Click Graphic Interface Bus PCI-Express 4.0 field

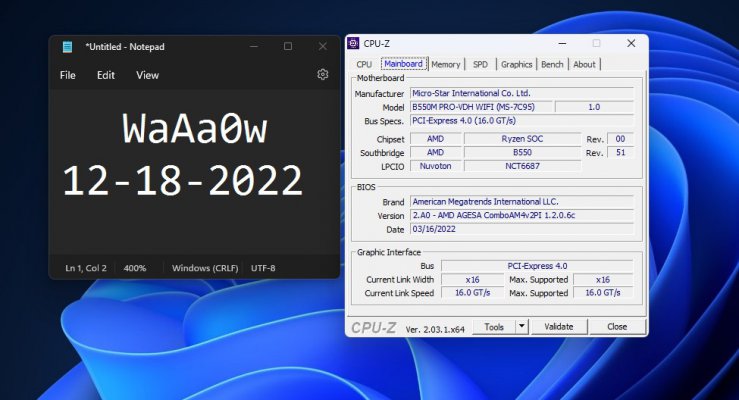tap(537, 266)
